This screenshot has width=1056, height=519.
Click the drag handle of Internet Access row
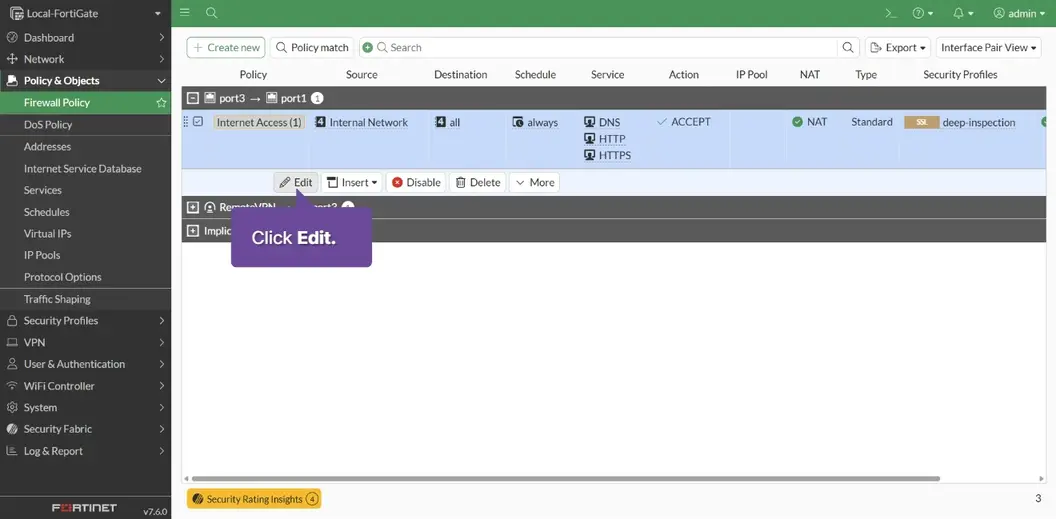(187, 122)
